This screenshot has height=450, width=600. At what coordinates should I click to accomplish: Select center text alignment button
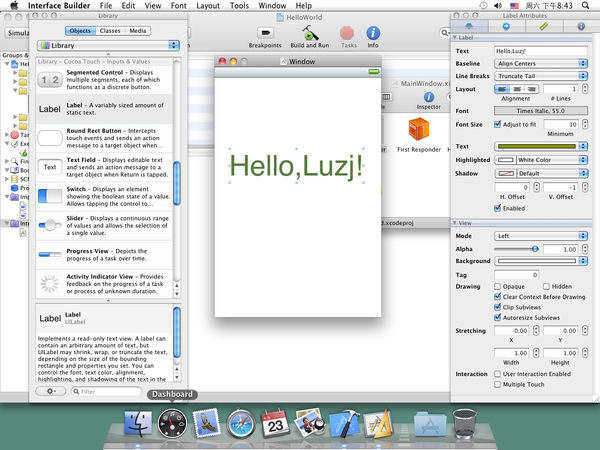[x=517, y=89]
